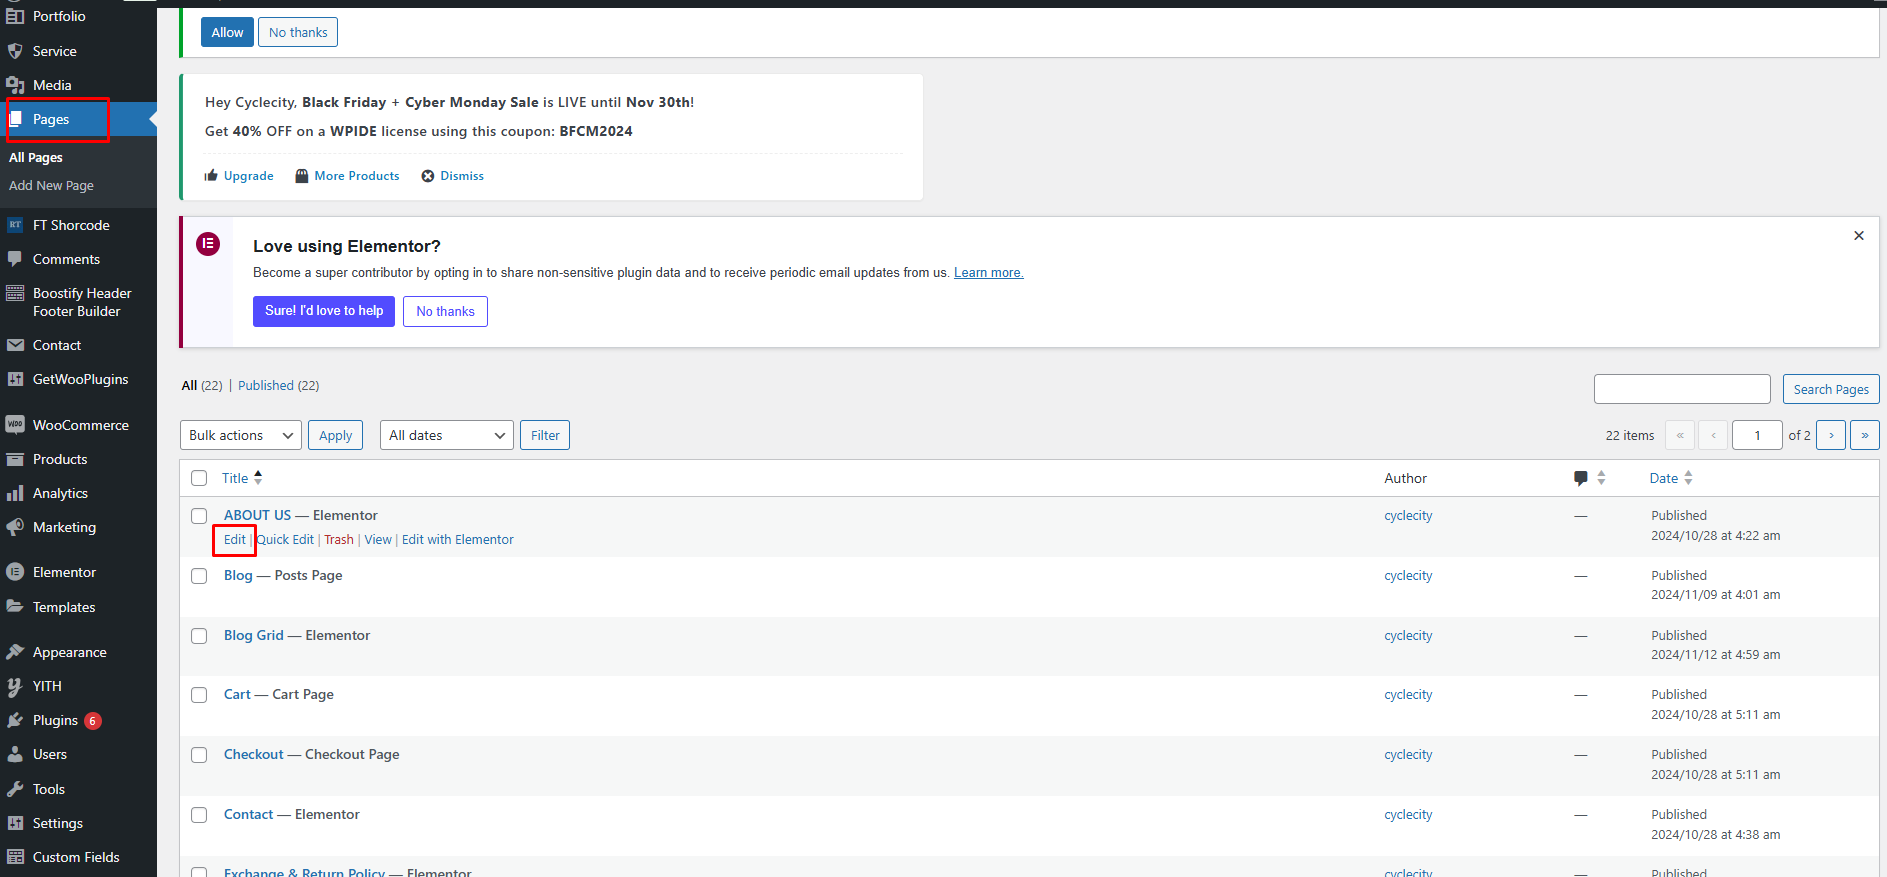Open Add New Page submenu
This screenshot has height=877, width=1887.
click(51, 185)
